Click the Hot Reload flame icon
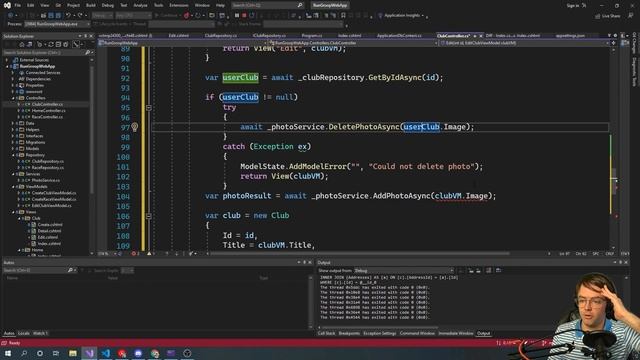 click(187, 16)
